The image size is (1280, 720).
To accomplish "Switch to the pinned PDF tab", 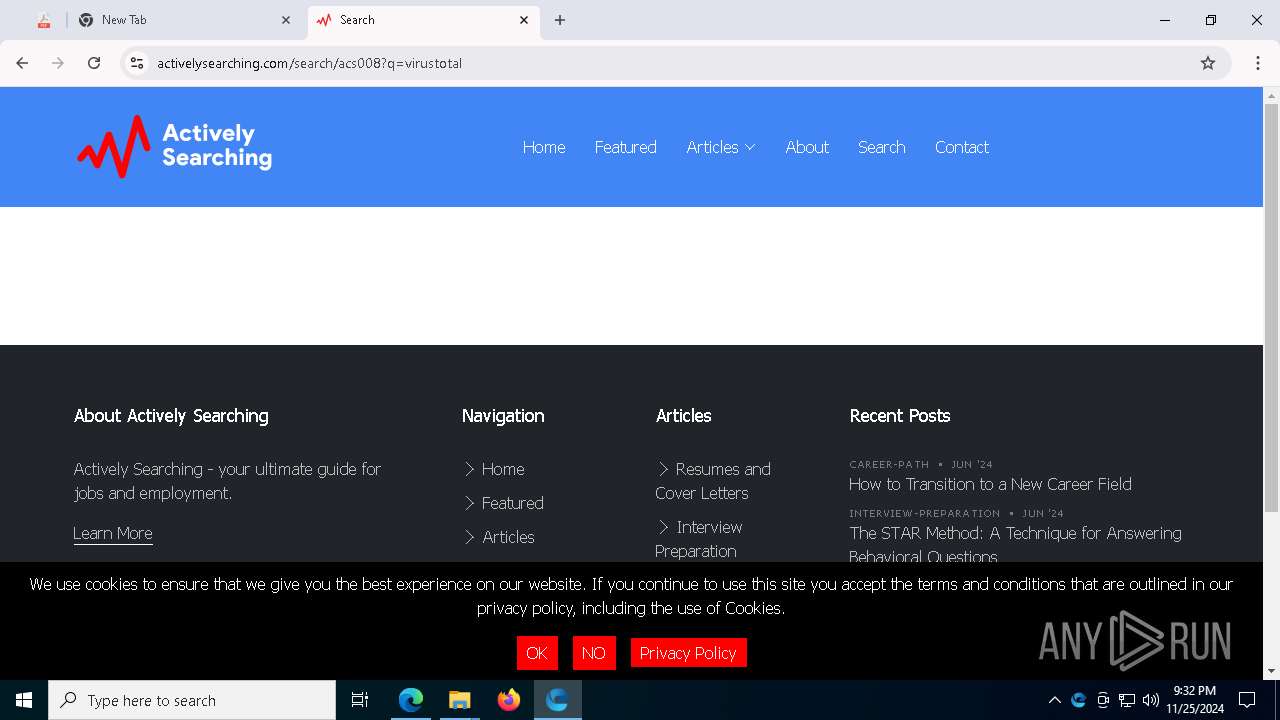I will click(44, 20).
